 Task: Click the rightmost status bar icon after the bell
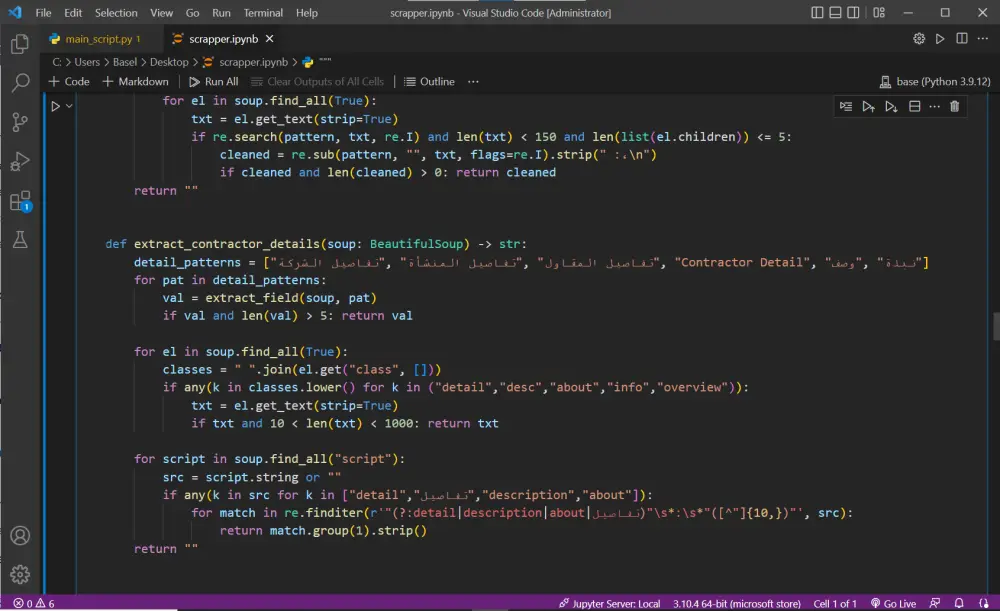[983, 603]
